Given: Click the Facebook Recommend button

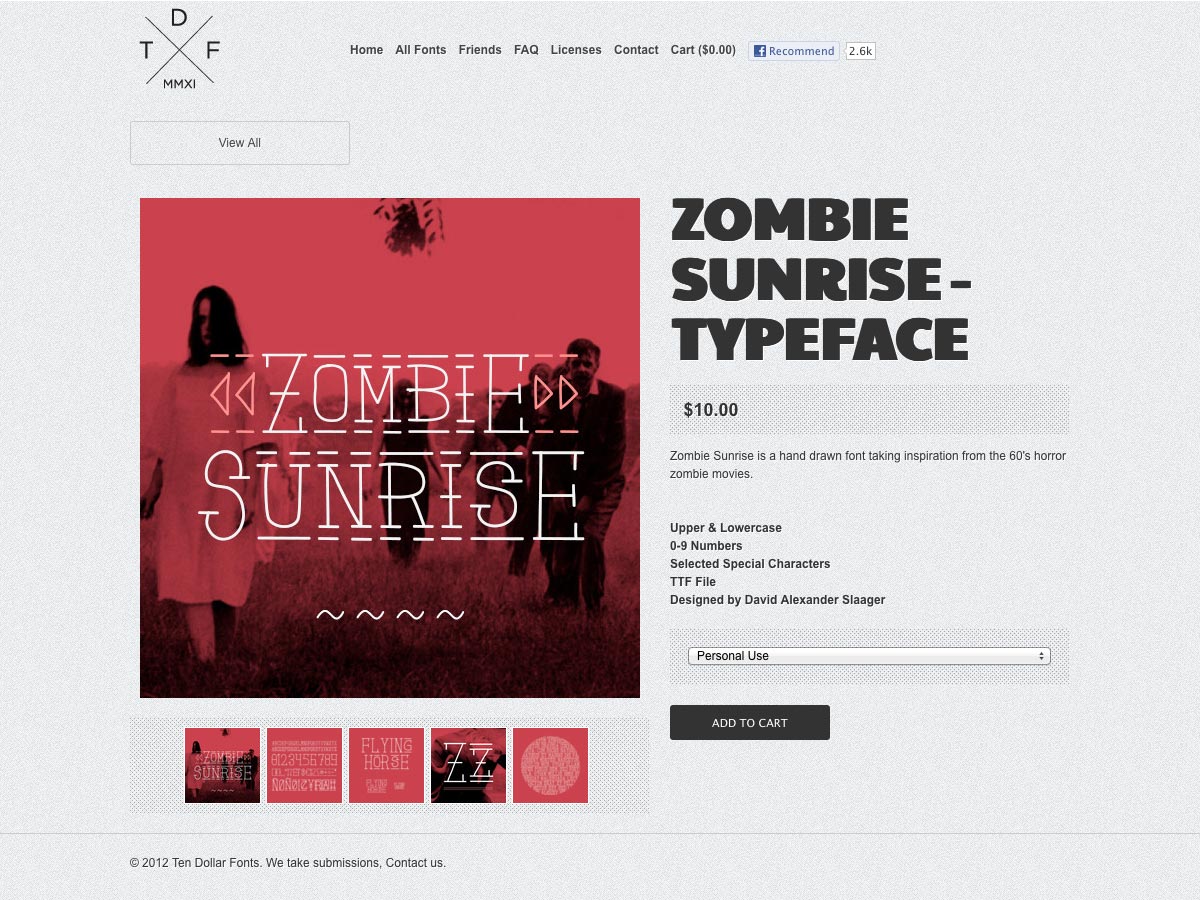Looking at the screenshot, I should coord(794,51).
